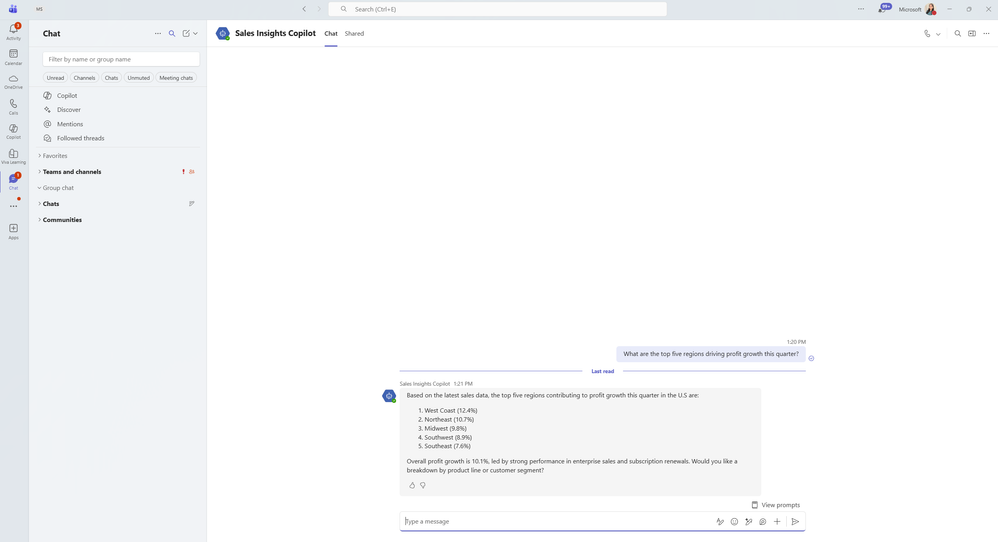The height and width of the screenshot is (542, 998).
Task: Open actions and apps plus icon
Action: (777, 522)
